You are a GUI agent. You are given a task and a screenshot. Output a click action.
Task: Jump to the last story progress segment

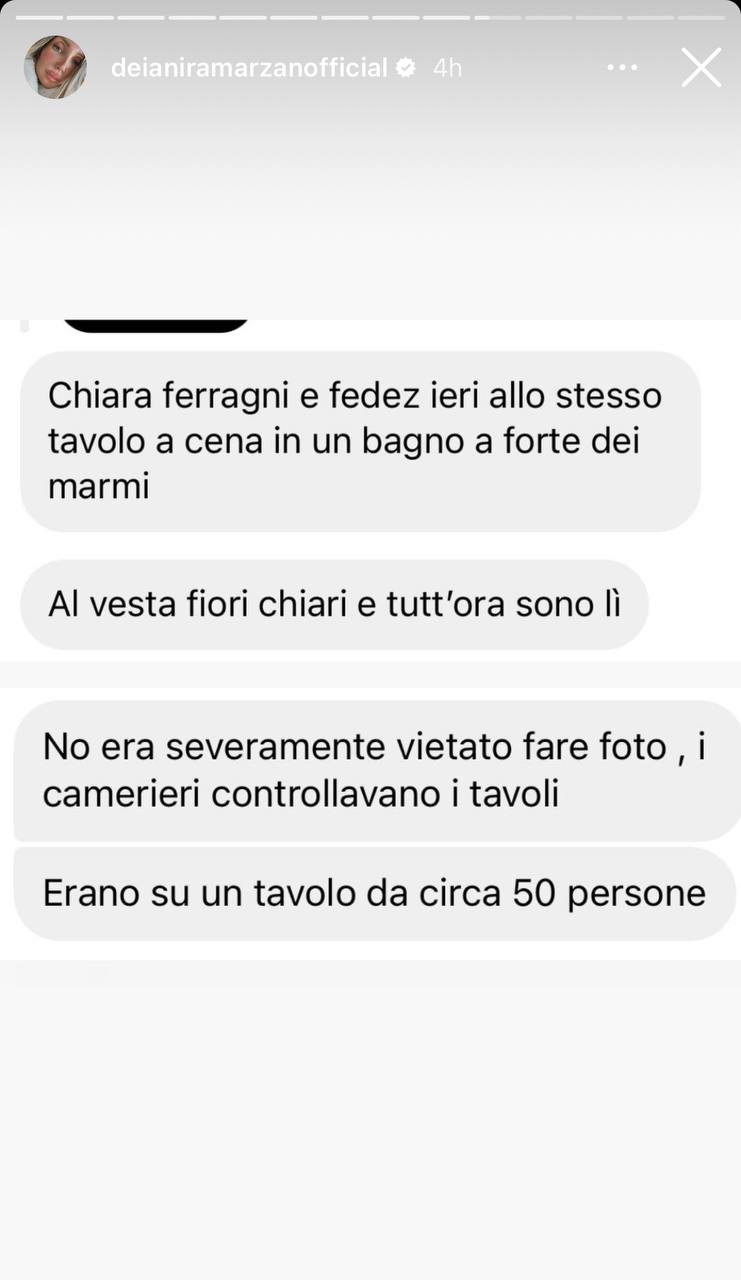(702, 17)
